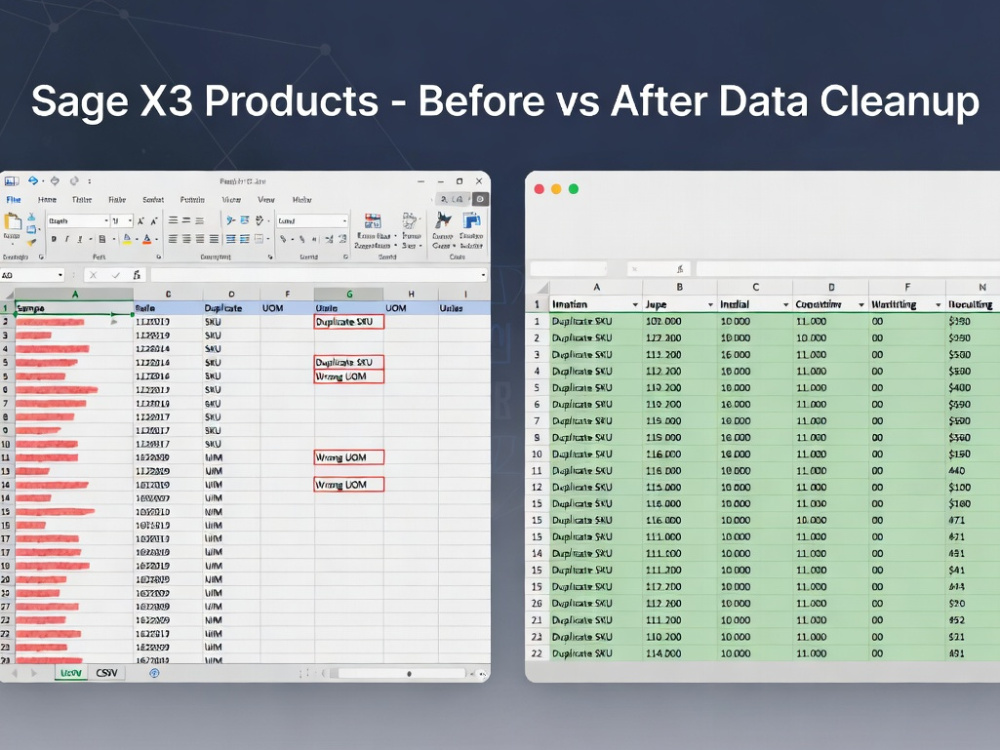Open the Home ribbon tab
The image size is (1000, 750).
click(x=47, y=200)
